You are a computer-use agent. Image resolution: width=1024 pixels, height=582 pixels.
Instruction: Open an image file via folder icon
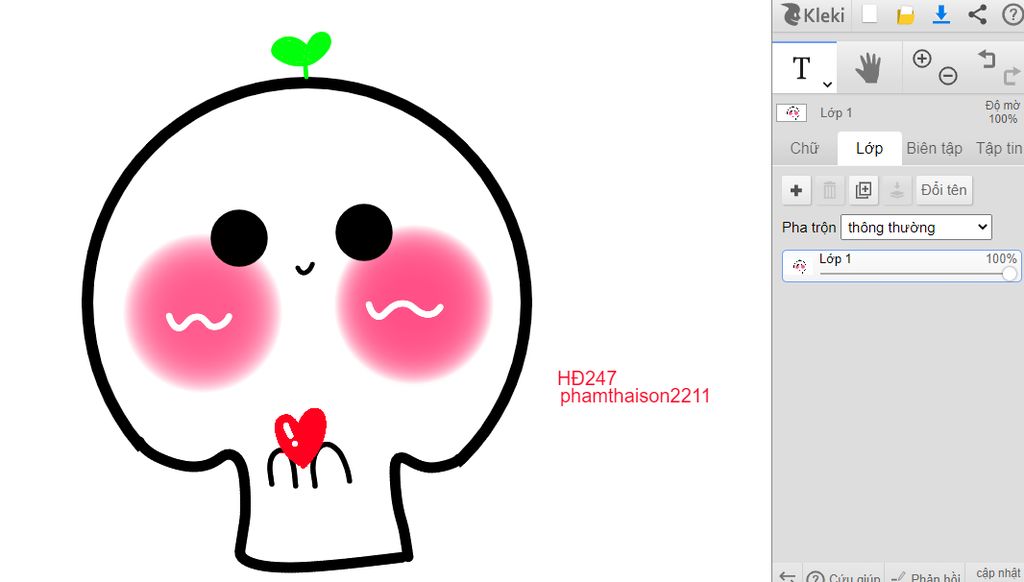click(x=905, y=15)
